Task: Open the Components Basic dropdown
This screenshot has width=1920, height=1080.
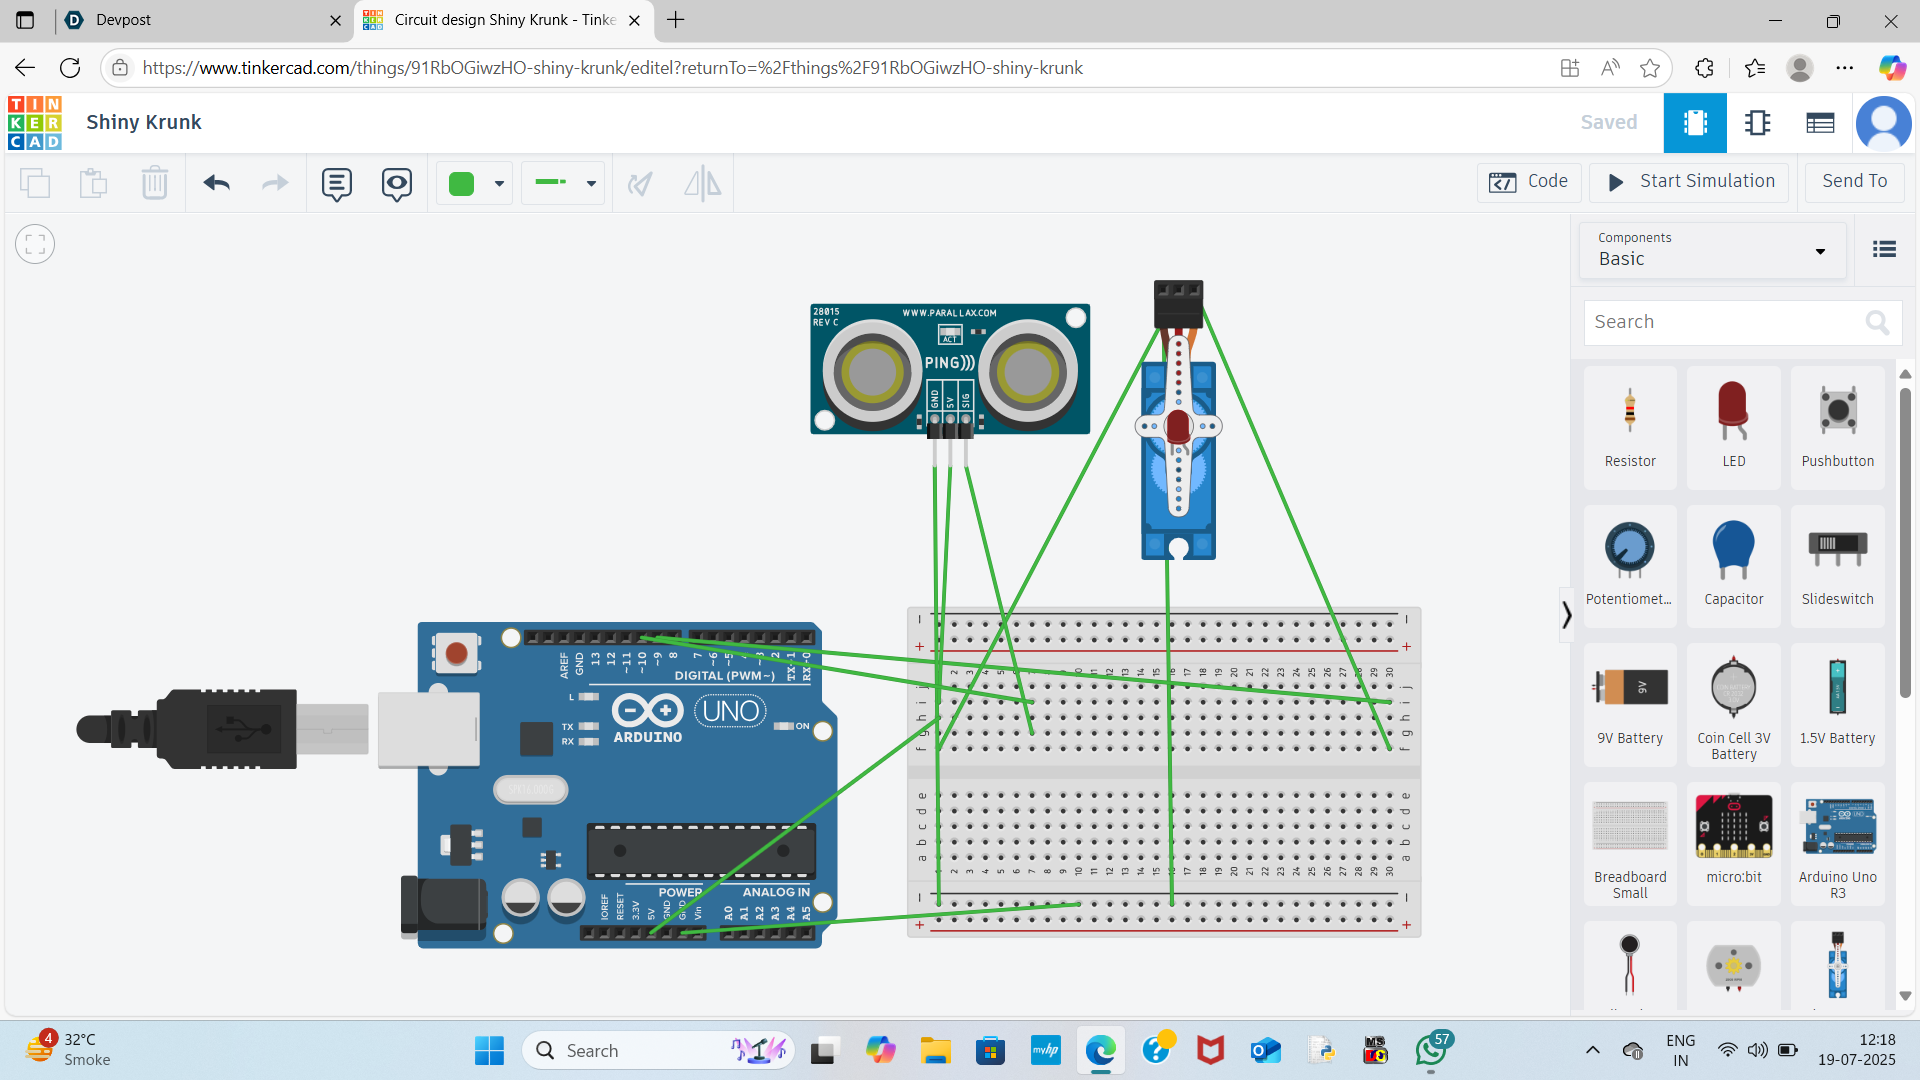Action: point(1712,249)
